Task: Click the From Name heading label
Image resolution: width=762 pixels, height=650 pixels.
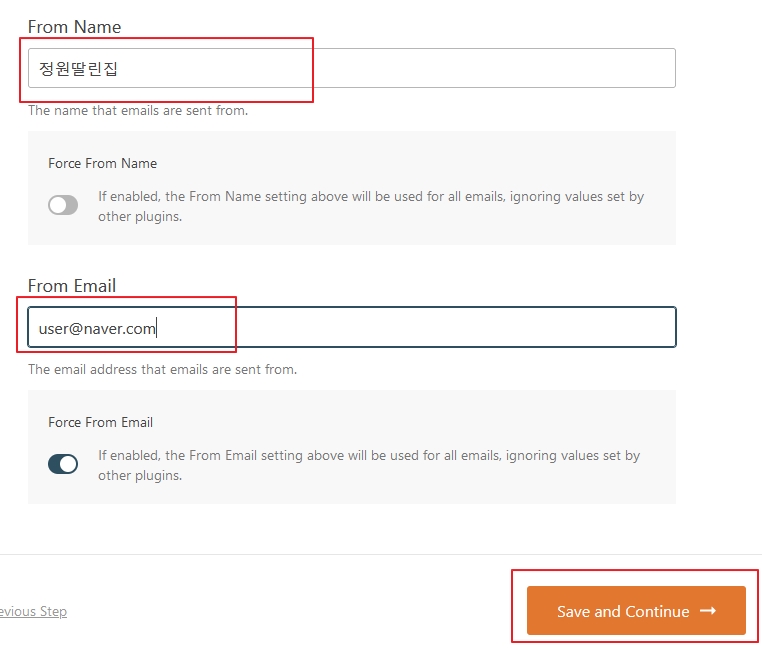Action: click(74, 27)
